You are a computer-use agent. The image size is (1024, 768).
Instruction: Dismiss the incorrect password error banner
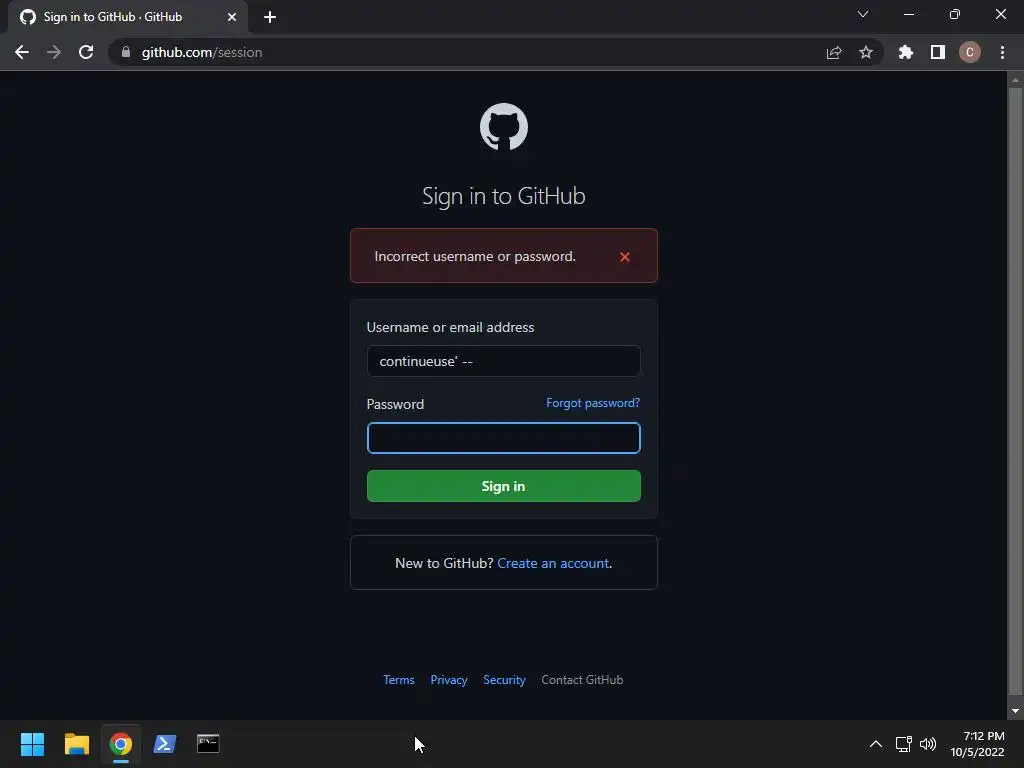coord(624,257)
